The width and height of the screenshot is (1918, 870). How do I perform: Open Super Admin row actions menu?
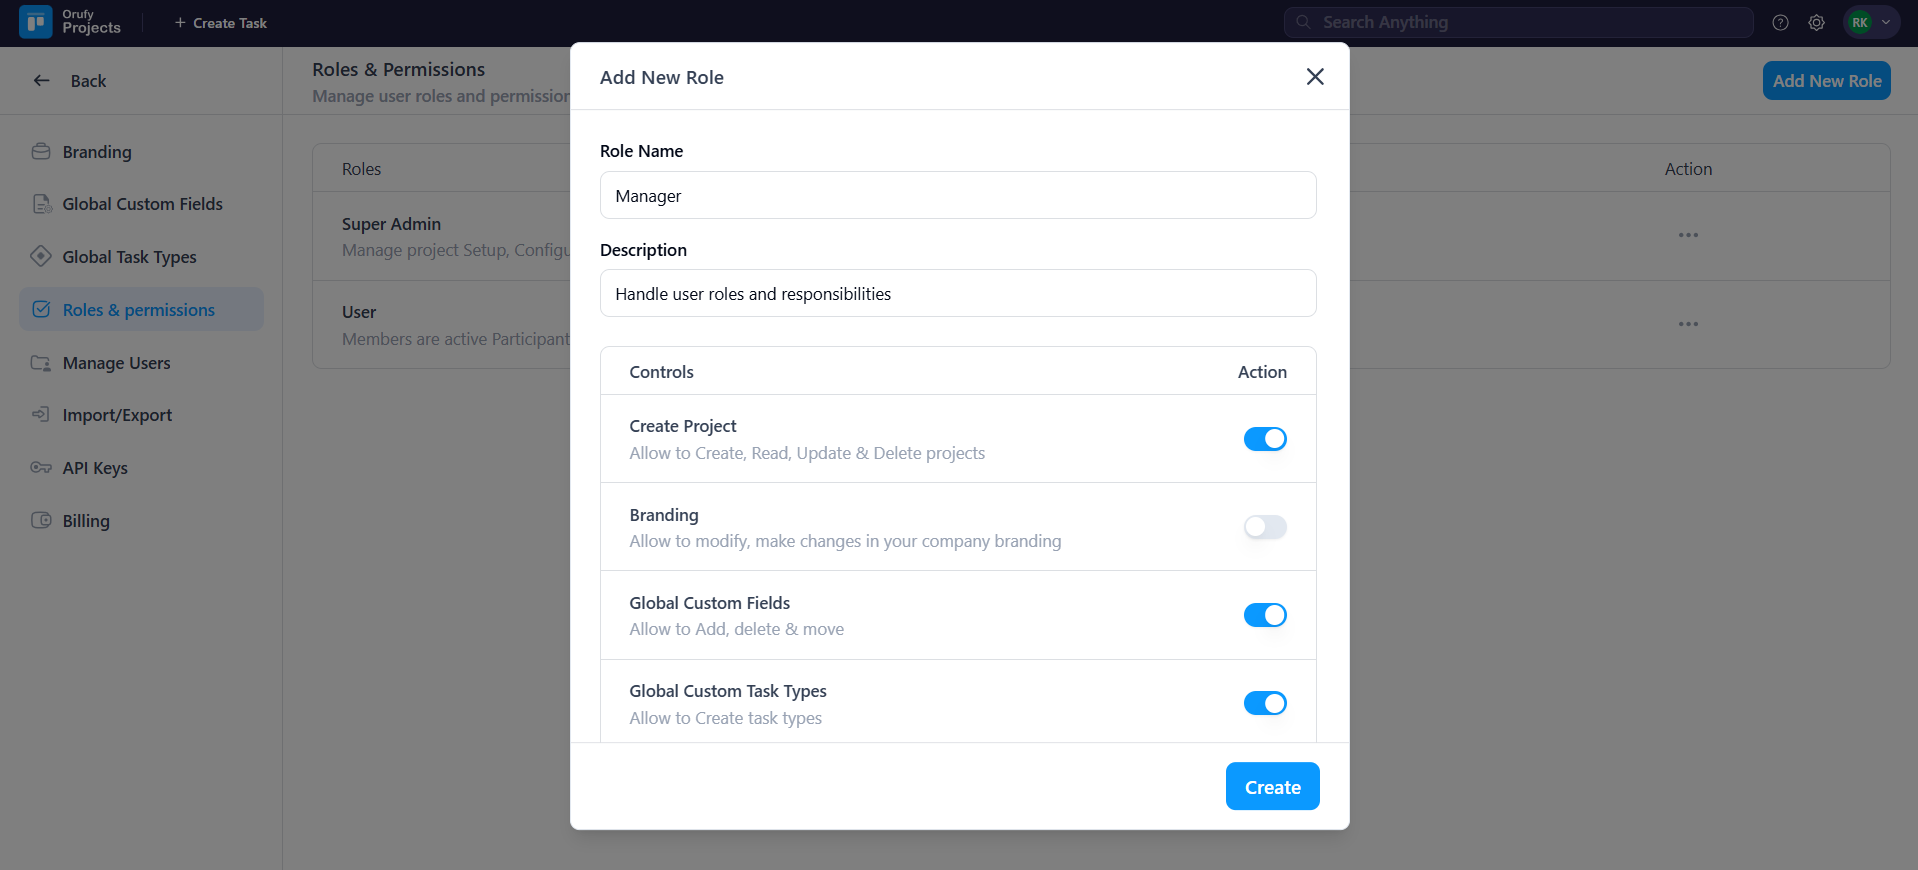[1688, 235]
